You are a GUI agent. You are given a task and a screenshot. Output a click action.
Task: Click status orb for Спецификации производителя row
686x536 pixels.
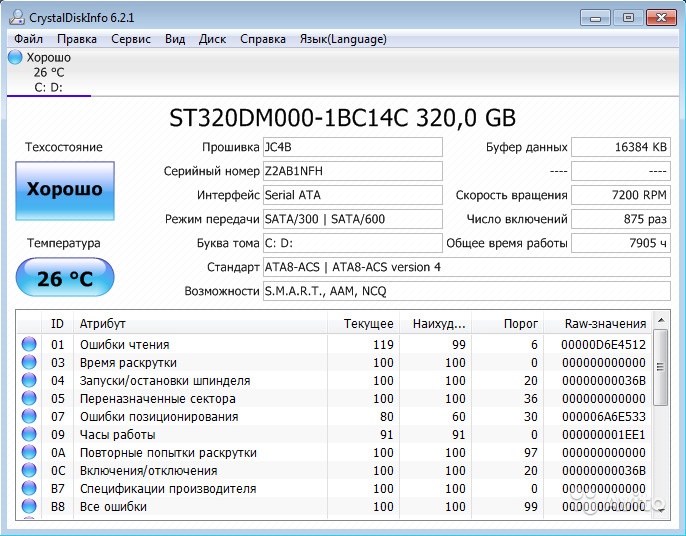coord(29,488)
